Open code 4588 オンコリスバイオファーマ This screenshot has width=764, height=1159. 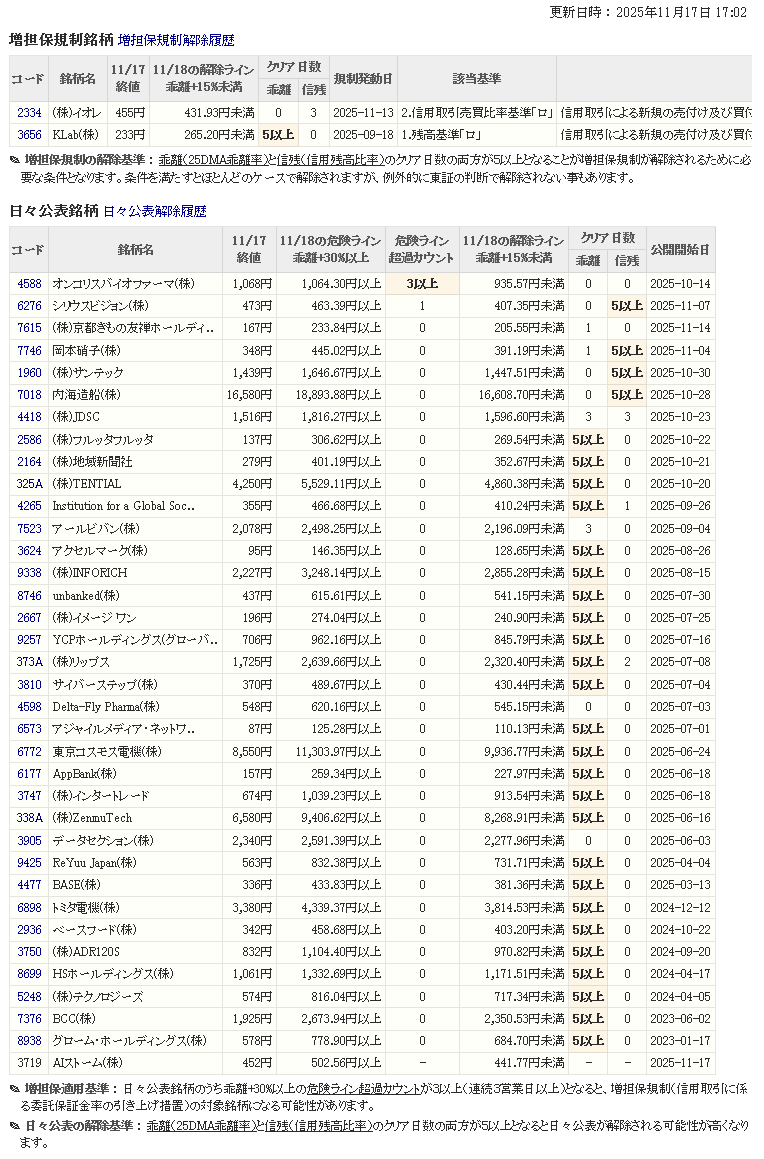click(29, 284)
